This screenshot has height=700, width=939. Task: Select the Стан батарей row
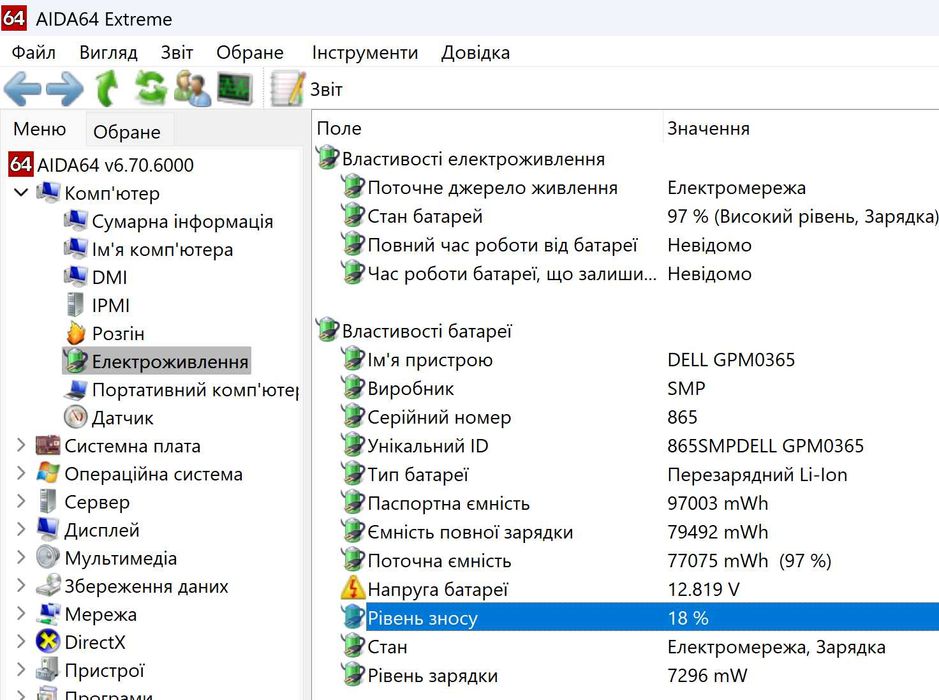click(x=640, y=216)
